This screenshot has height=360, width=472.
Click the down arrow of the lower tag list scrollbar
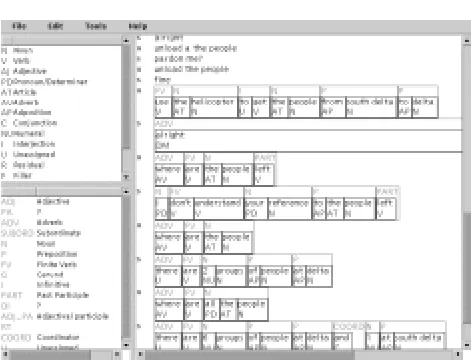(x=126, y=345)
